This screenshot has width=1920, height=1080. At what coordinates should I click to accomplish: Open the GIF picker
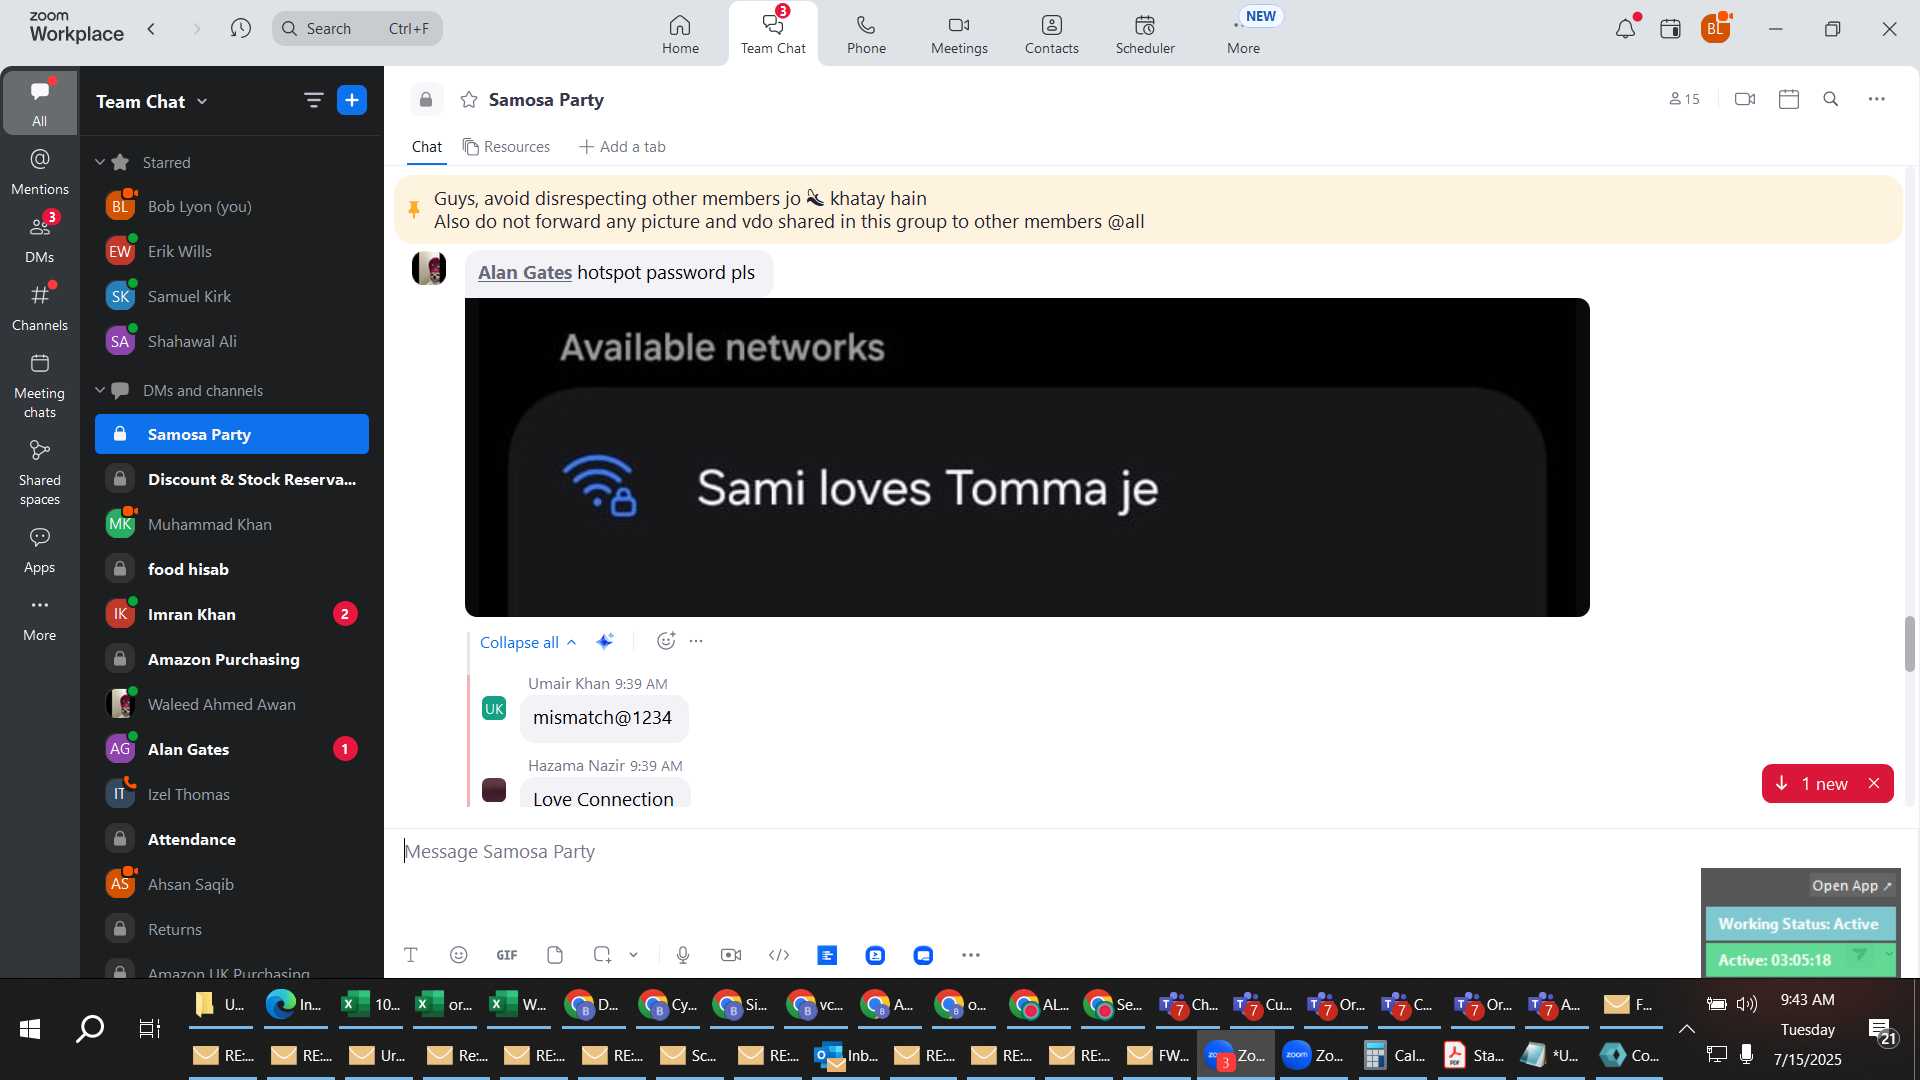click(x=507, y=955)
